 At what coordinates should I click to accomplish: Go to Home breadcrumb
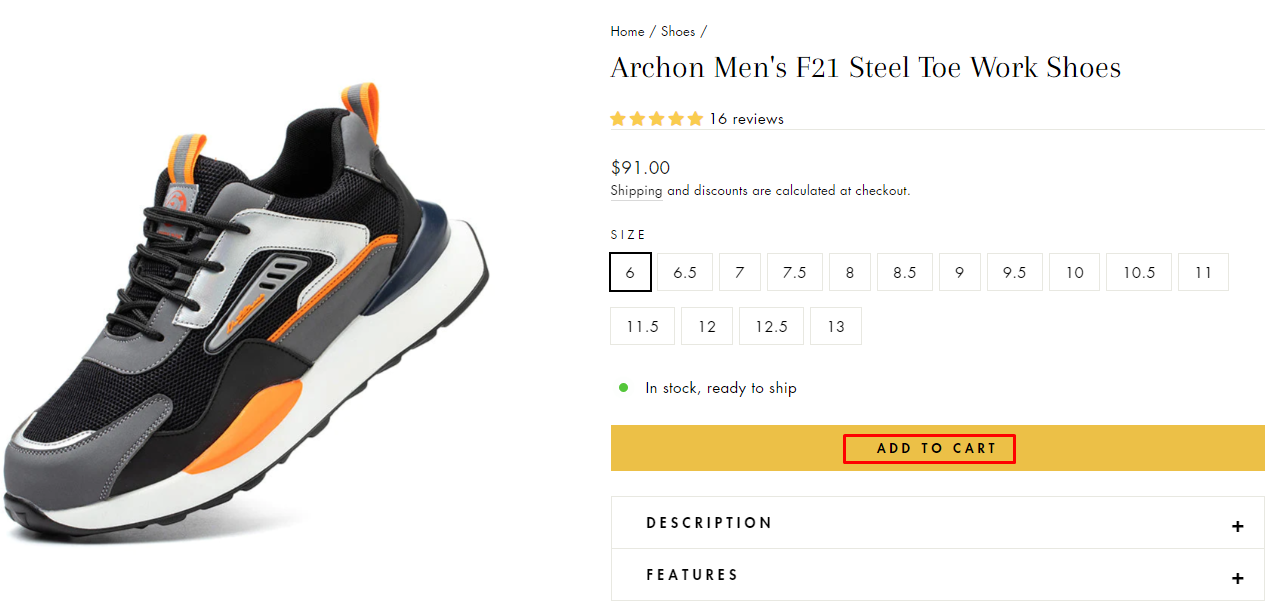(x=627, y=31)
